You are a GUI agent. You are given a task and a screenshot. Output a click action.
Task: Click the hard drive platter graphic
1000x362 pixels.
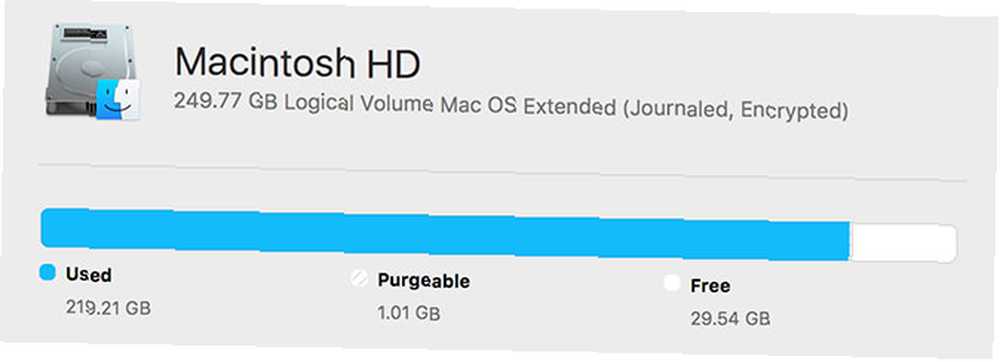pyautogui.click(x=86, y=67)
